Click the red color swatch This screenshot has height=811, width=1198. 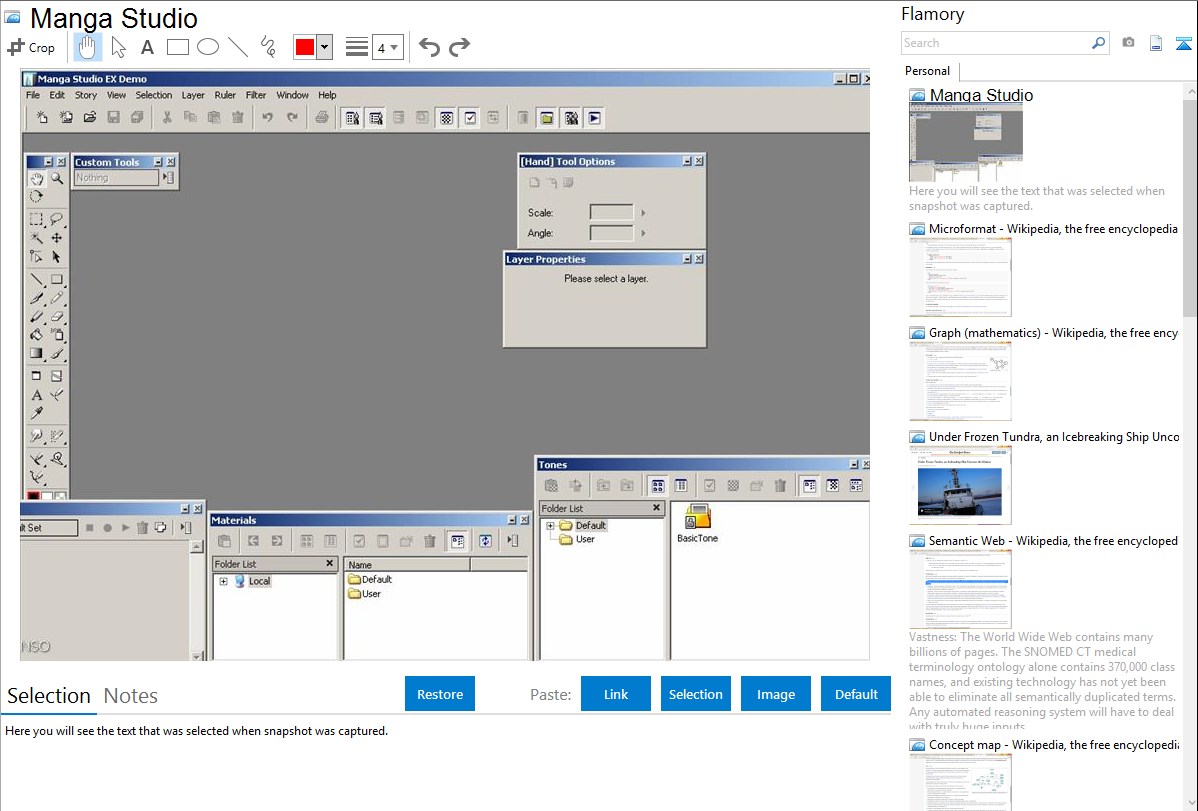[304, 47]
